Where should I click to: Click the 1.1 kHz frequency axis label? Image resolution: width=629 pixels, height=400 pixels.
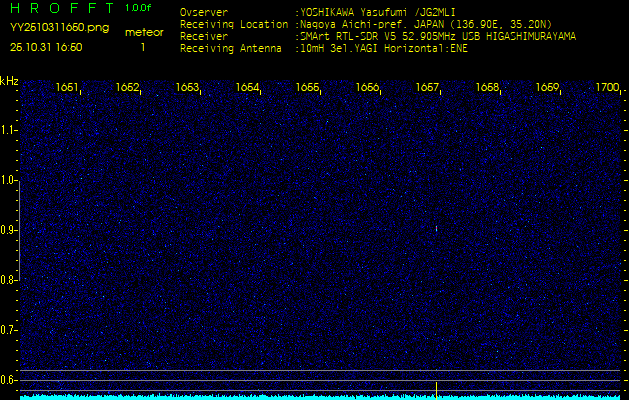tap(9, 130)
